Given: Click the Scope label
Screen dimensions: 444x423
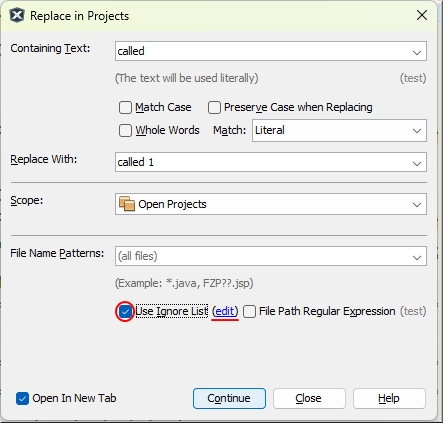Looking at the screenshot, I should pos(27,201).
